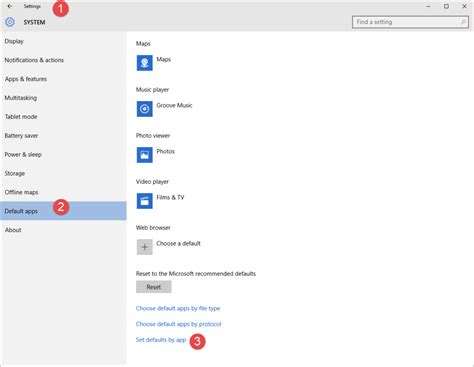Go back with the arrow icon
The image size is (474, 367).
(x=10, y=6)
